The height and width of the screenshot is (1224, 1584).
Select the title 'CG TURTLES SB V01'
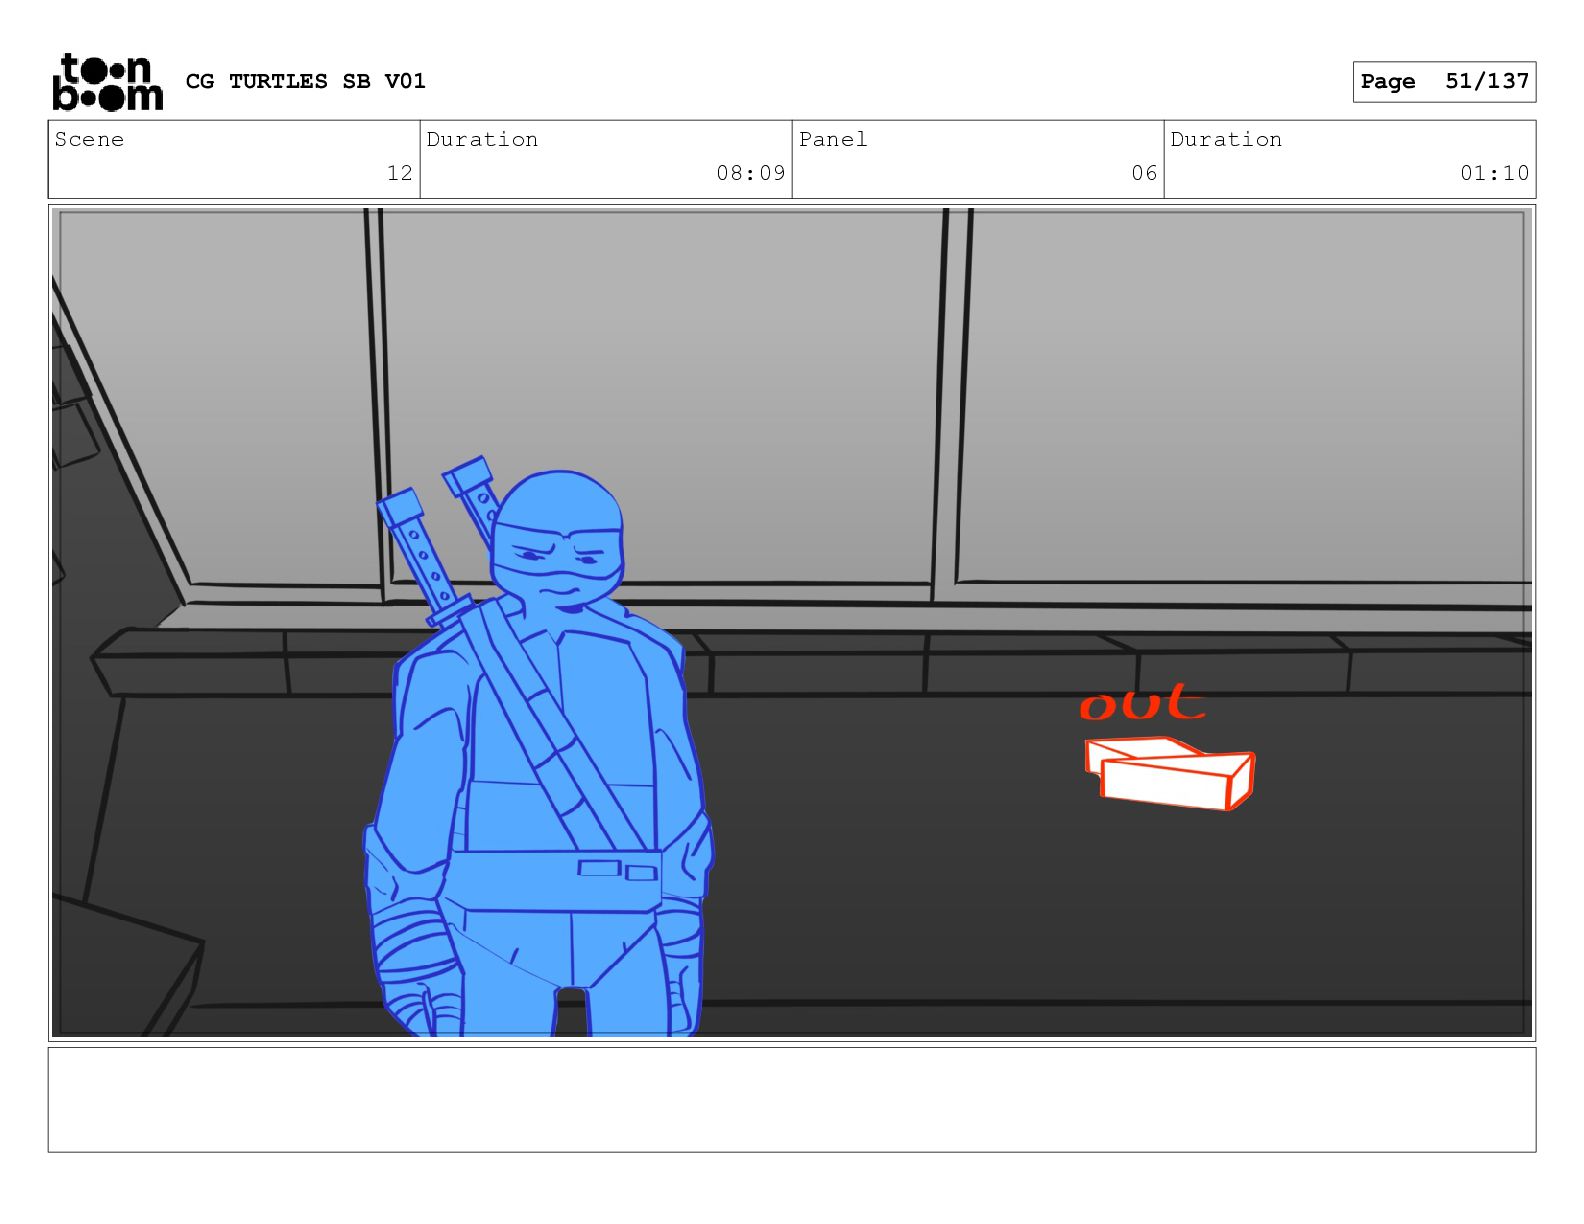(x=306, y=81)
